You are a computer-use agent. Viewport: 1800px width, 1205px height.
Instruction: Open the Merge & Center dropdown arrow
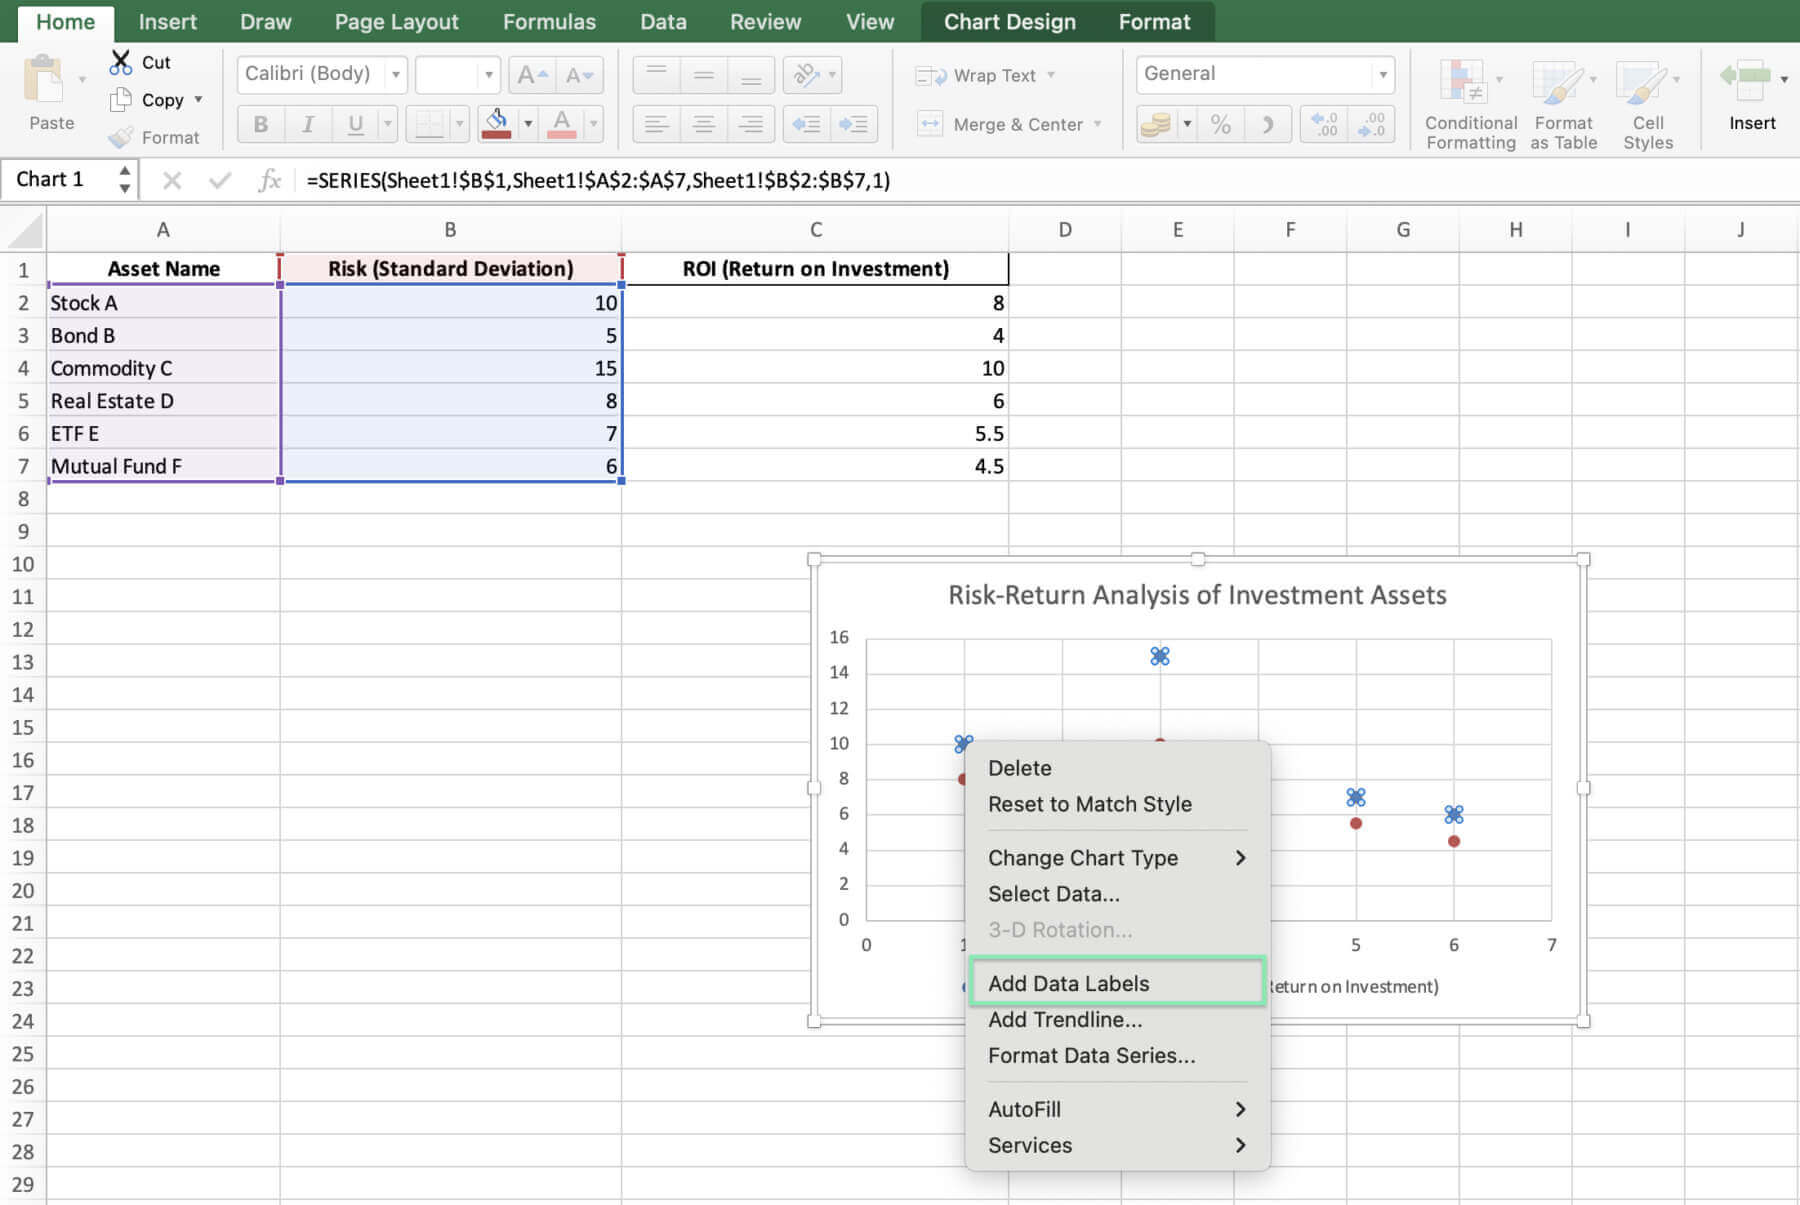[x=1097, y=124]
